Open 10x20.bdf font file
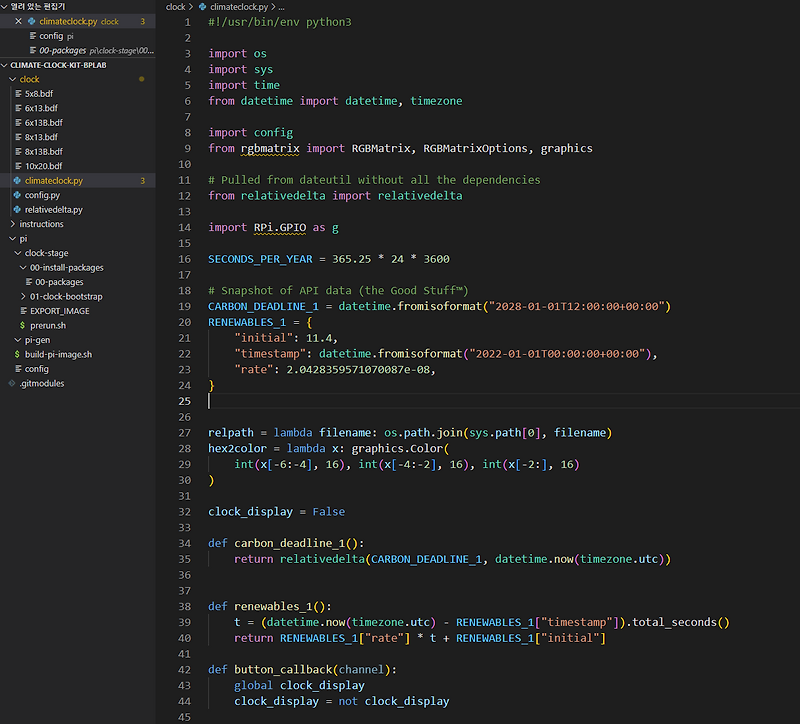 point(43,166)
